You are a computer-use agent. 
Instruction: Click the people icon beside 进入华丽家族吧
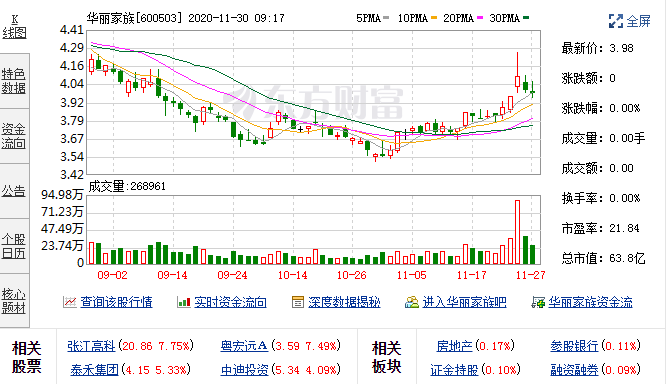click(x=412, y=302)
